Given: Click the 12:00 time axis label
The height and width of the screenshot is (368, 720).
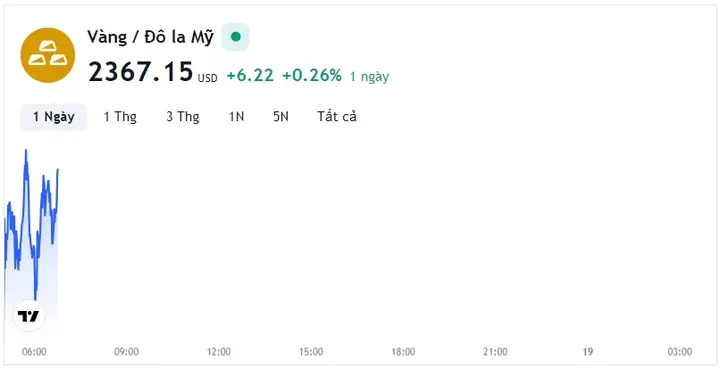Looking at the screenshot, I should 219,352.
